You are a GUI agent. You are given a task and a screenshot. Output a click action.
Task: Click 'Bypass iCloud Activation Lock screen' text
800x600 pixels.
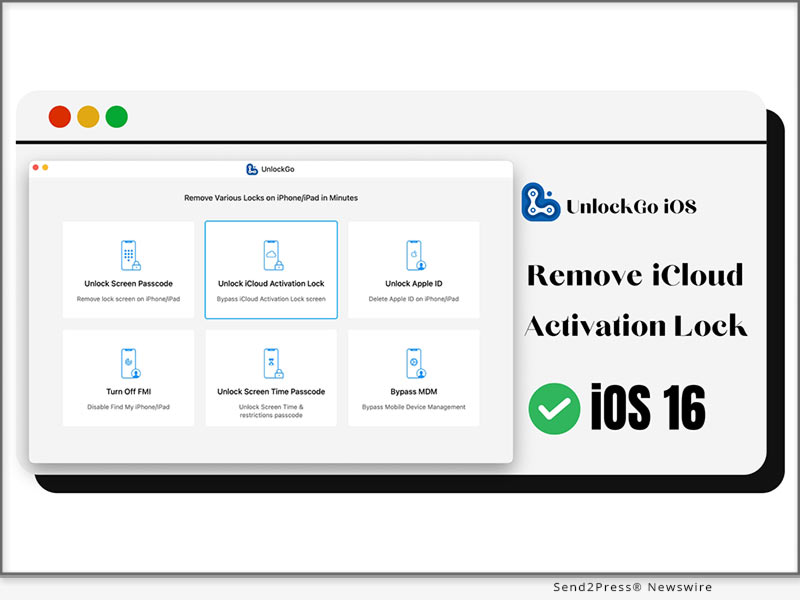[x=271, y=299]
